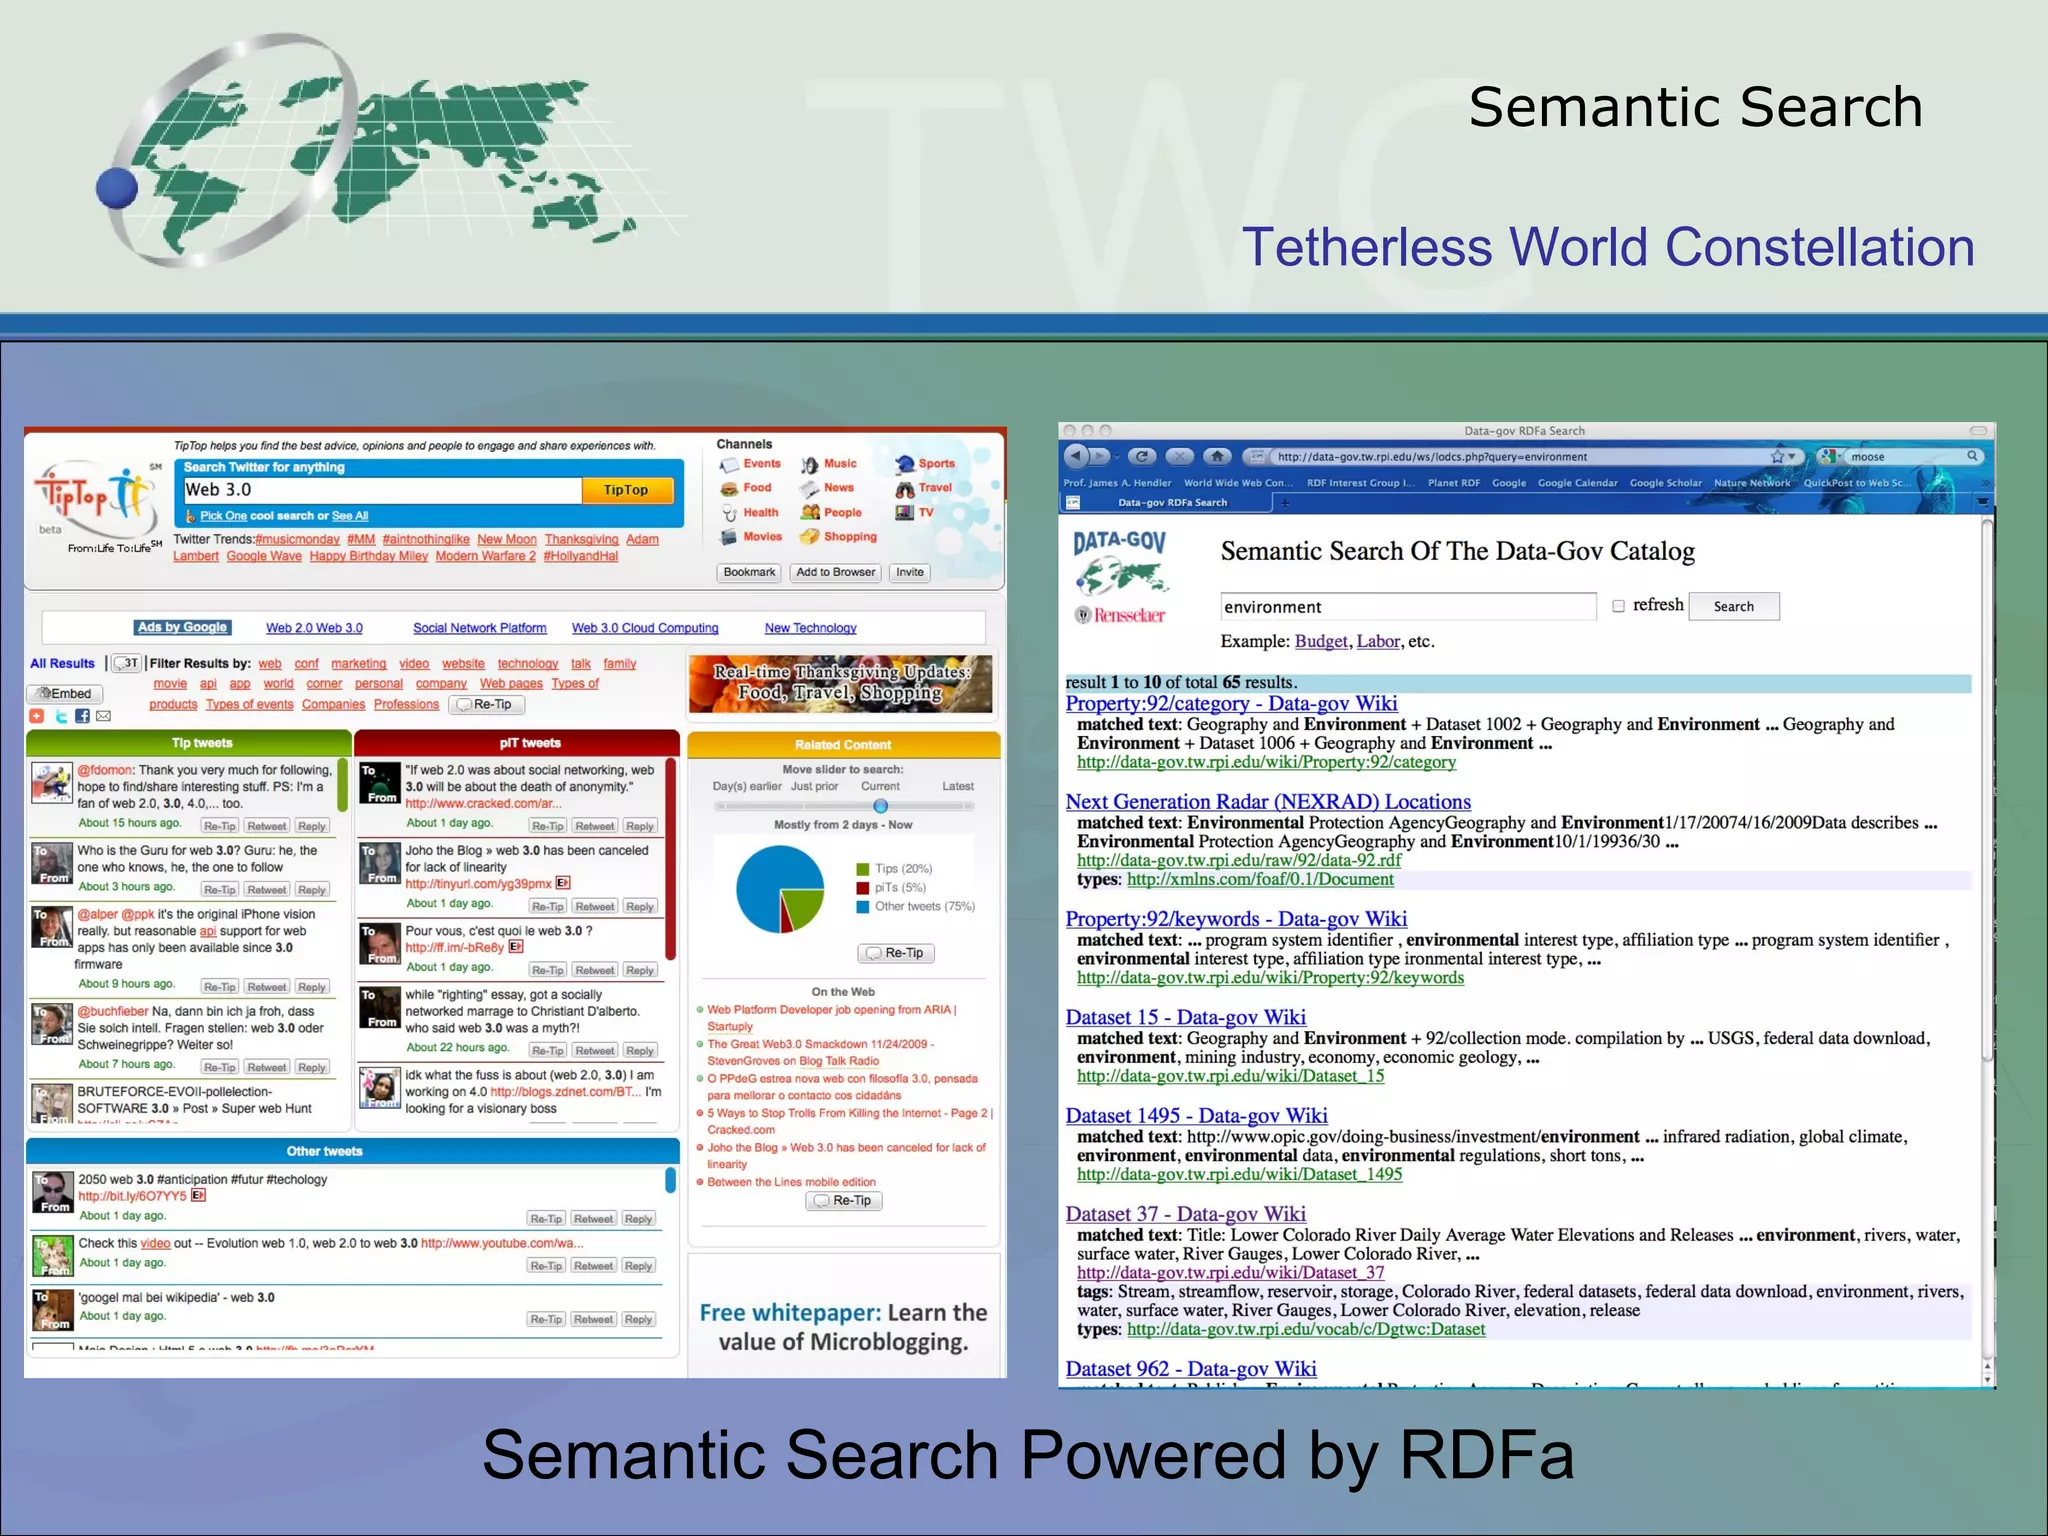Bookmark page with star icon in URL bar
The width and height of the screenshot is (2048, 1536).
[1777, 456]
